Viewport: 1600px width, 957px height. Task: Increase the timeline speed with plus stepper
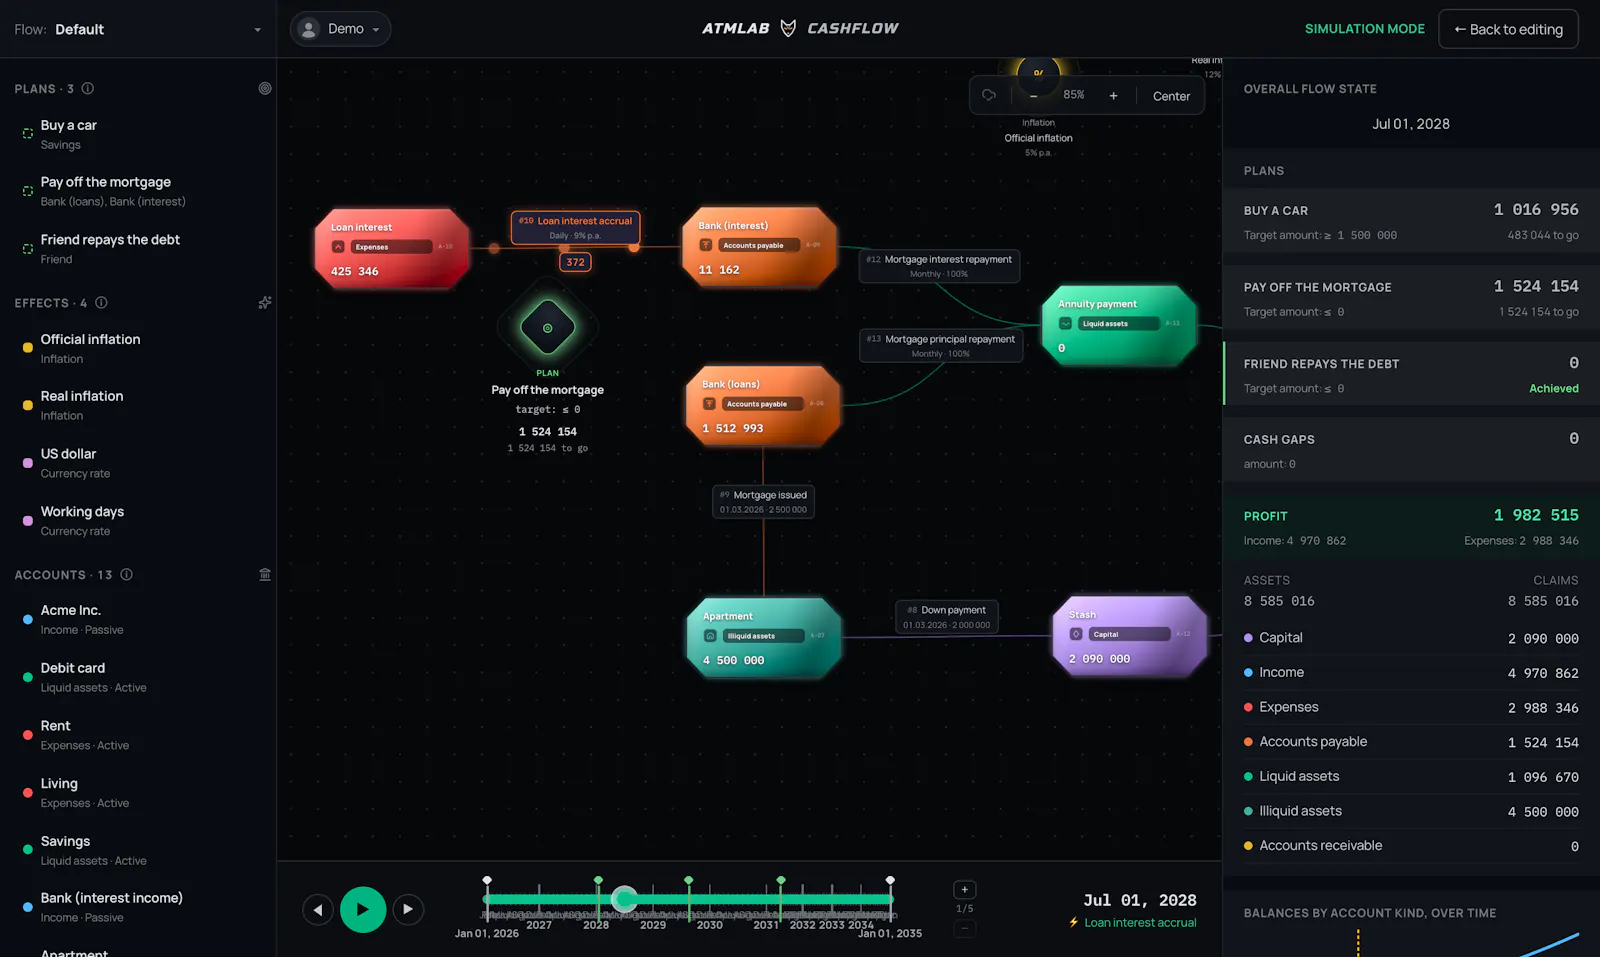tap(965, 890)
